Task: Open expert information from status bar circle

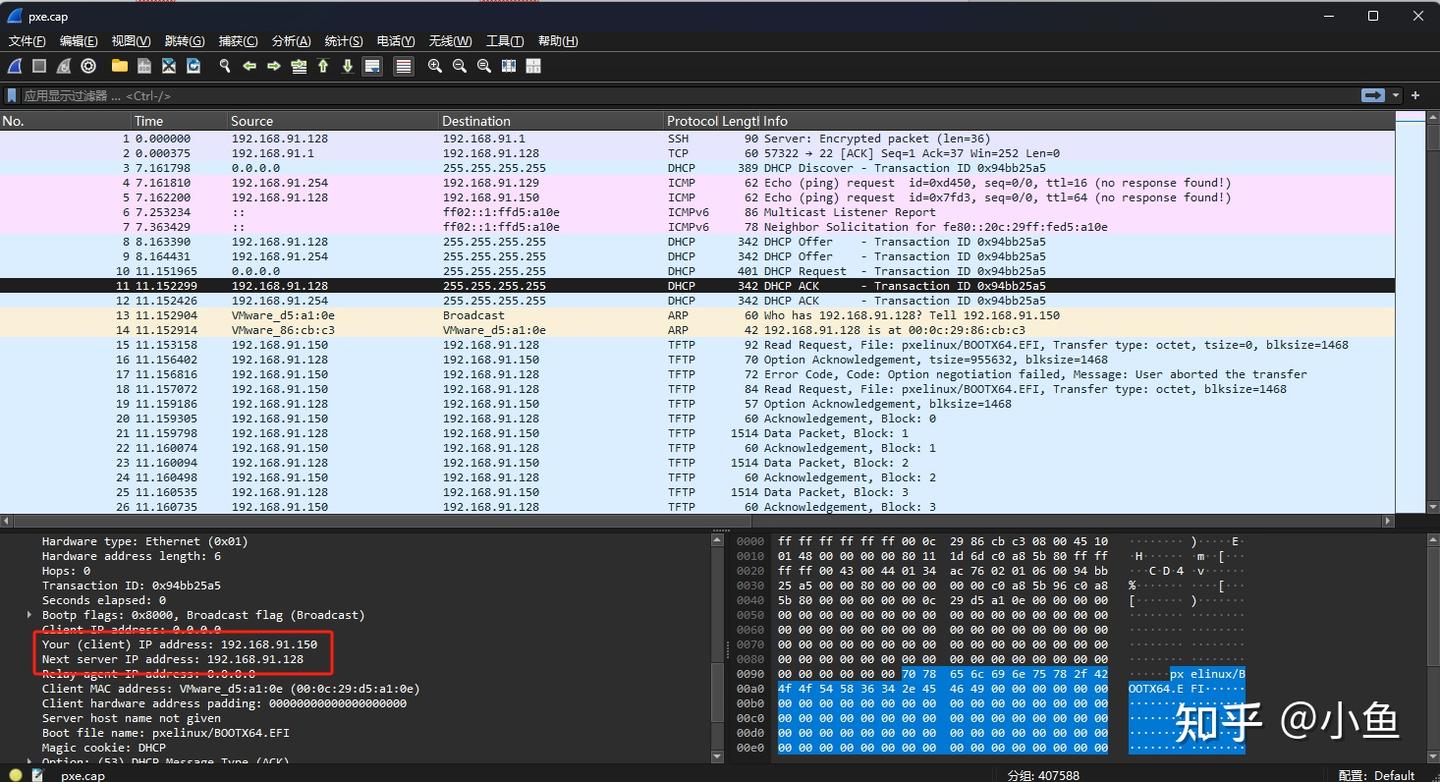Action: coord(15,775)
